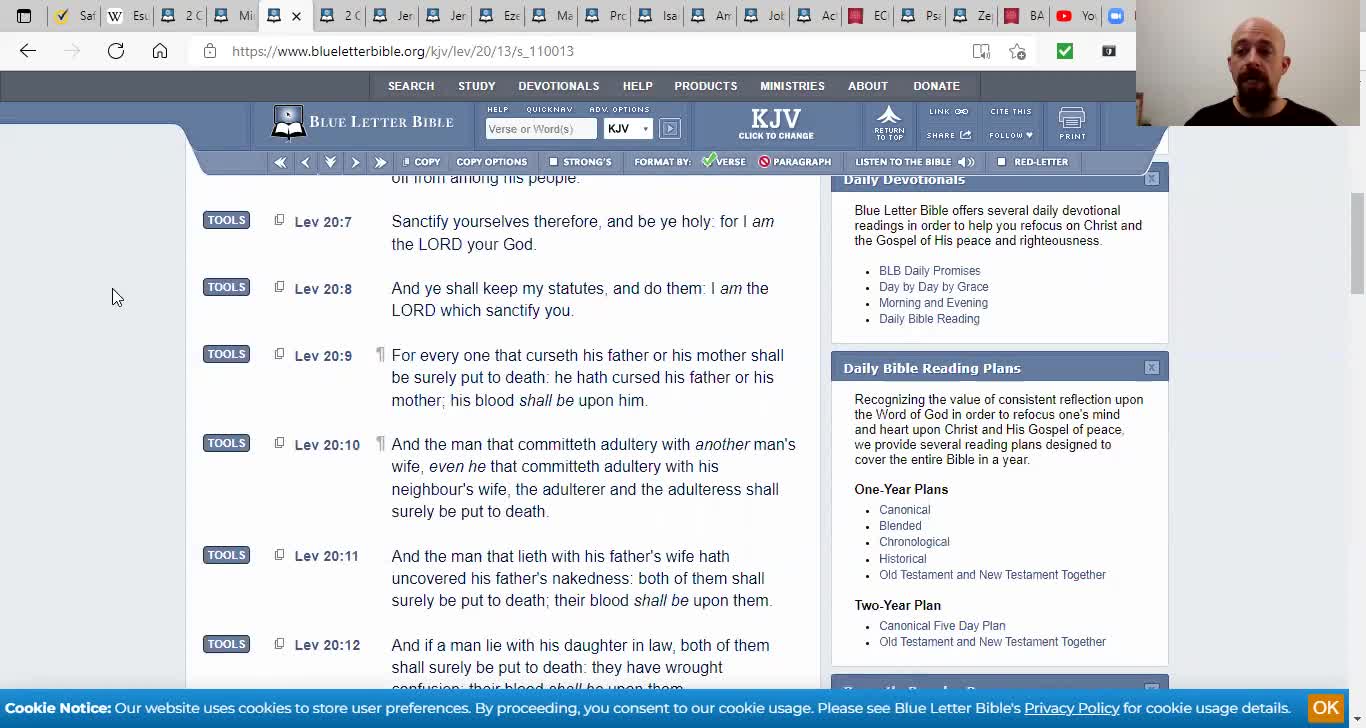
Task: Click the site lock icon in address bar
Action: point(210,51)
